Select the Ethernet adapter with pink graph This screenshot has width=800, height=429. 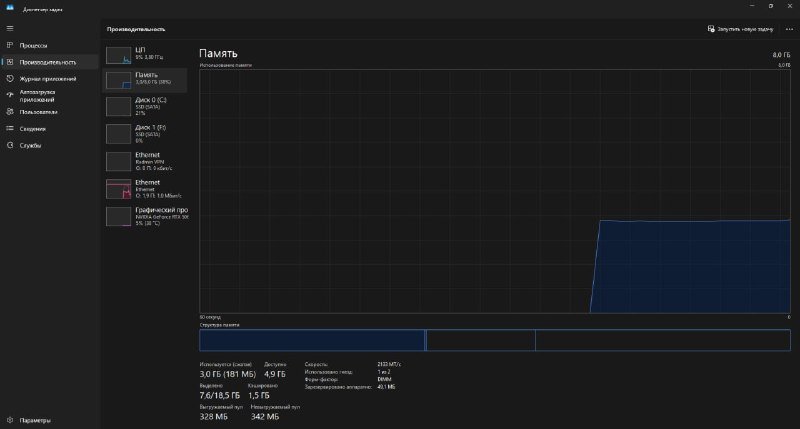(145, 189)
